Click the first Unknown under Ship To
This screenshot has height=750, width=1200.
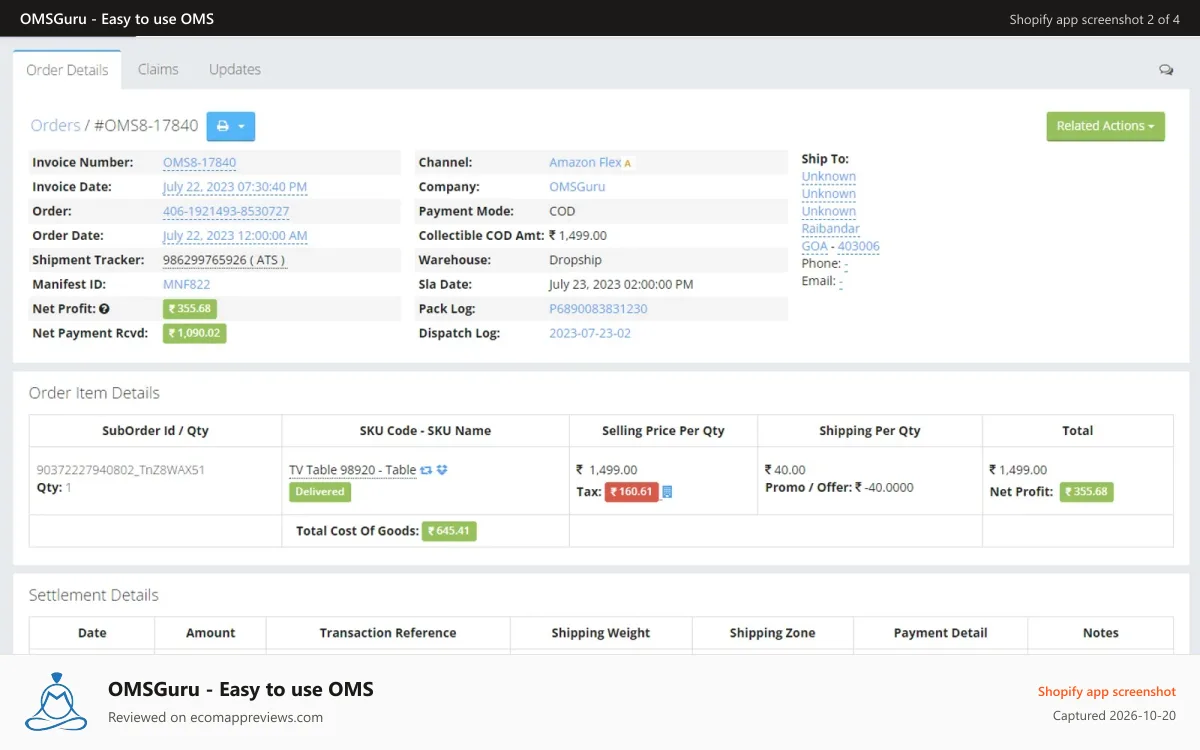click(x=828, y=177)
